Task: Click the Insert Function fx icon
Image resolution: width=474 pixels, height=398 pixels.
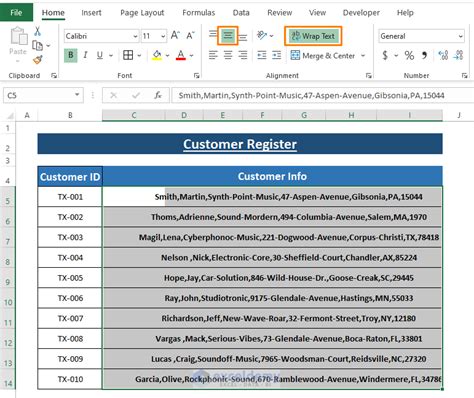Action: [x=158, y=95]
